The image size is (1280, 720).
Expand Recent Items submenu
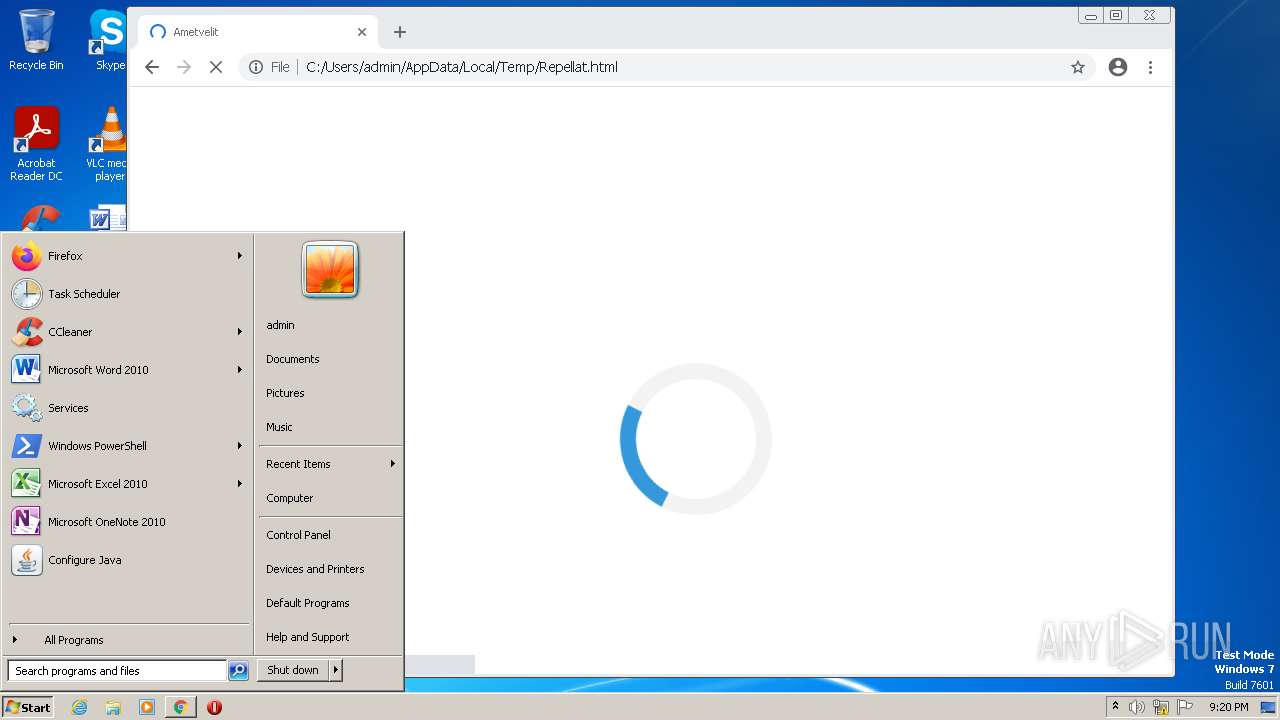[x=330, y=464]
